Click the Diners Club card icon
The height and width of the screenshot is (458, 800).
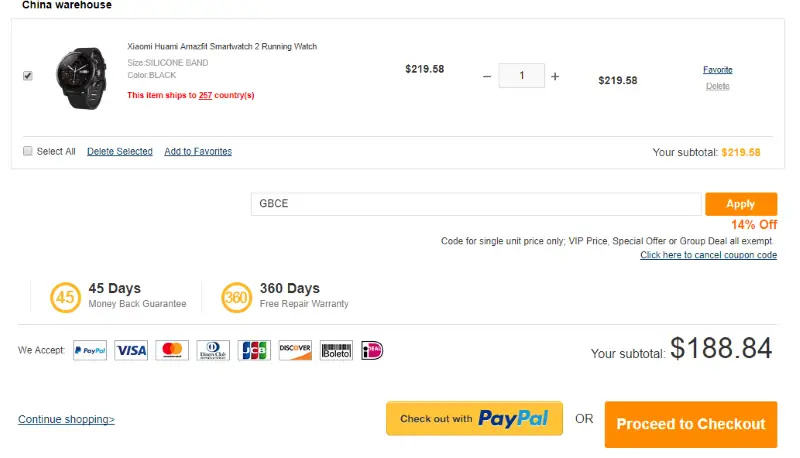point(213,350)
